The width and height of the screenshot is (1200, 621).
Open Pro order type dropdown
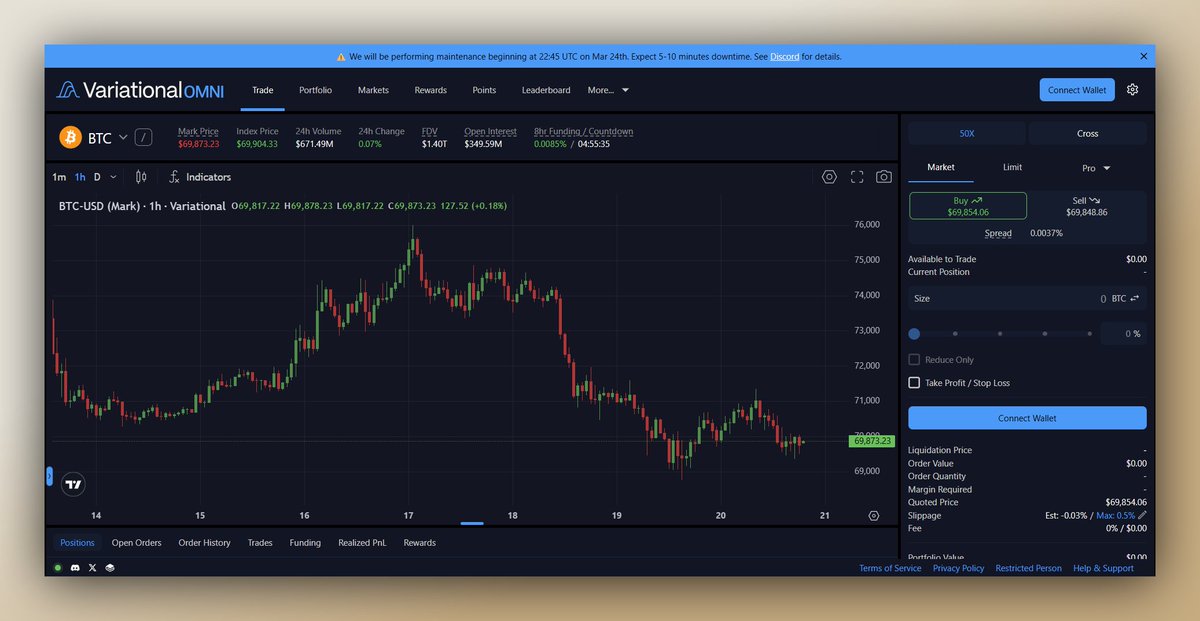1096,168
